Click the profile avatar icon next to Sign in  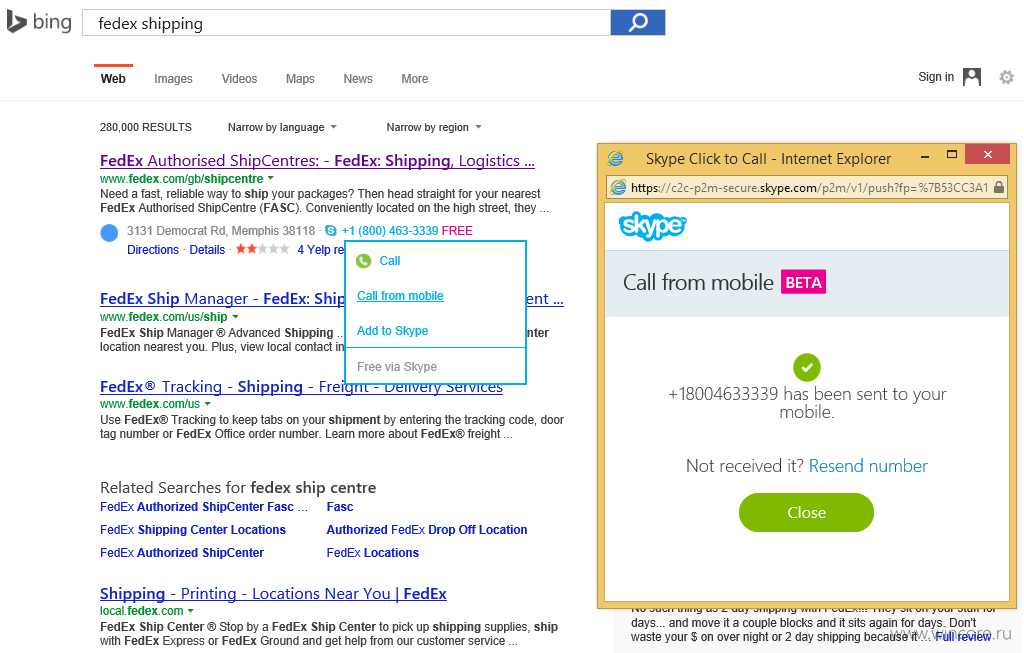tap(972, 77)
